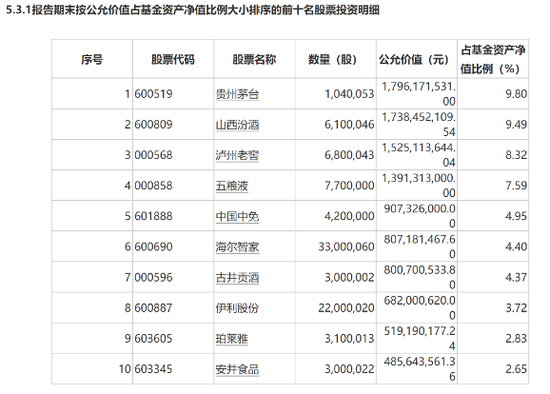
Task: Open the 泸州老窖 stock link
Action: click(237, 155)
